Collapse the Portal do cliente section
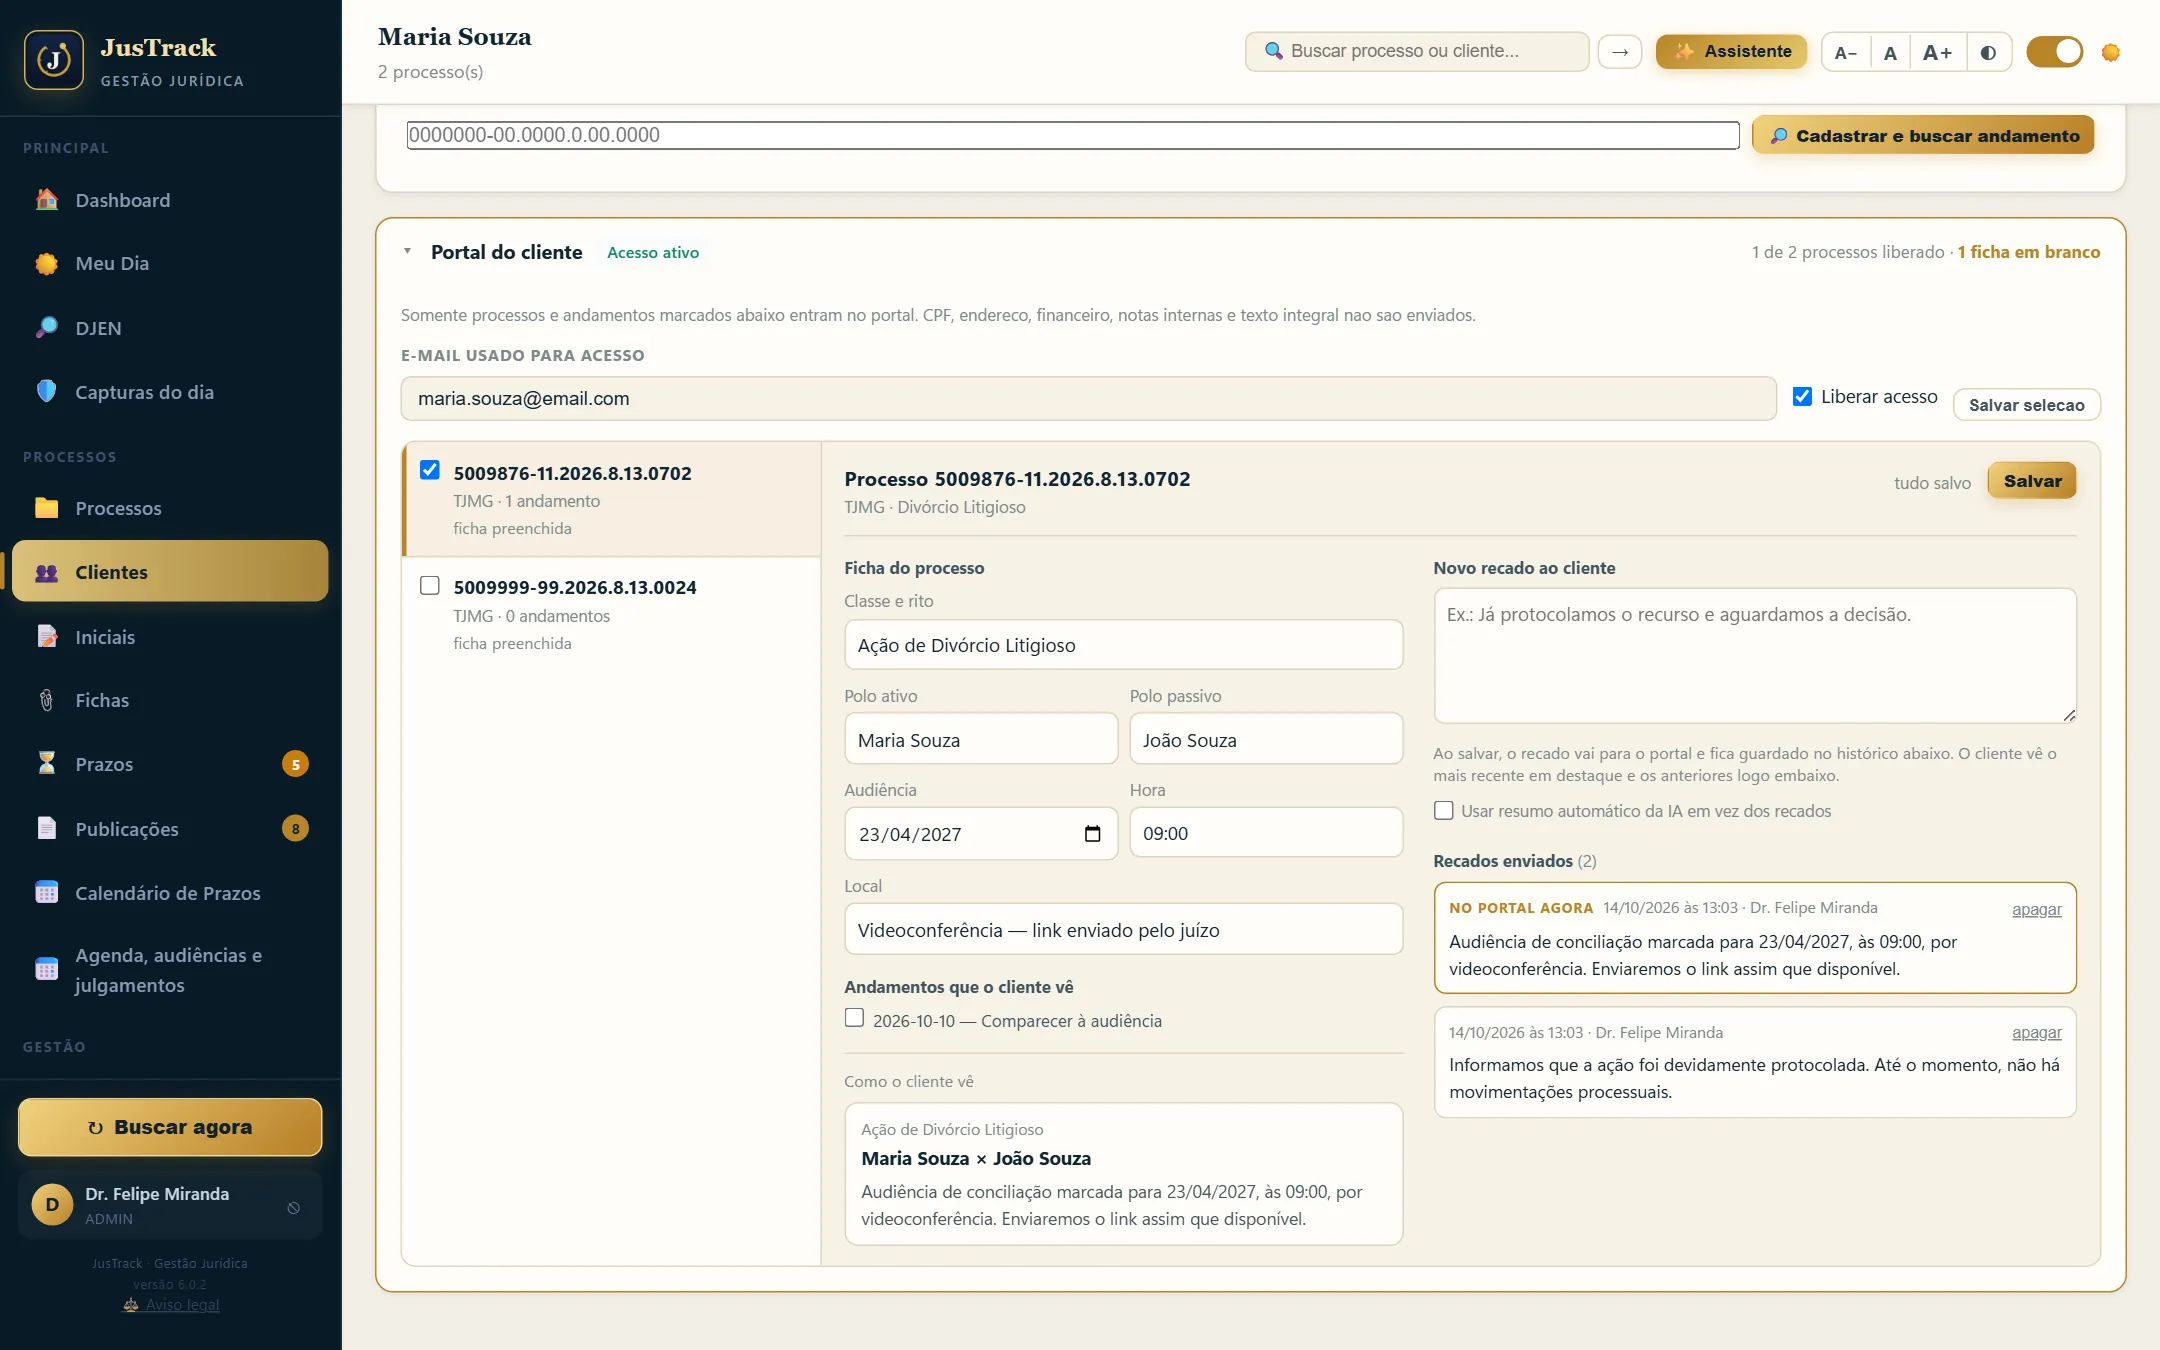The image size is (2160, 1350). click(x=407, y=251)
